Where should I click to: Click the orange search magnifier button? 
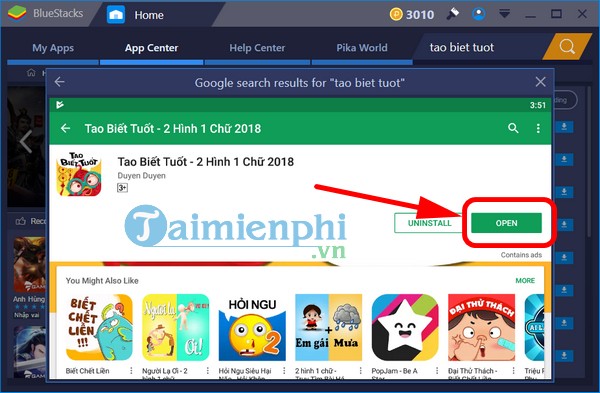click(x=567, y=47)
